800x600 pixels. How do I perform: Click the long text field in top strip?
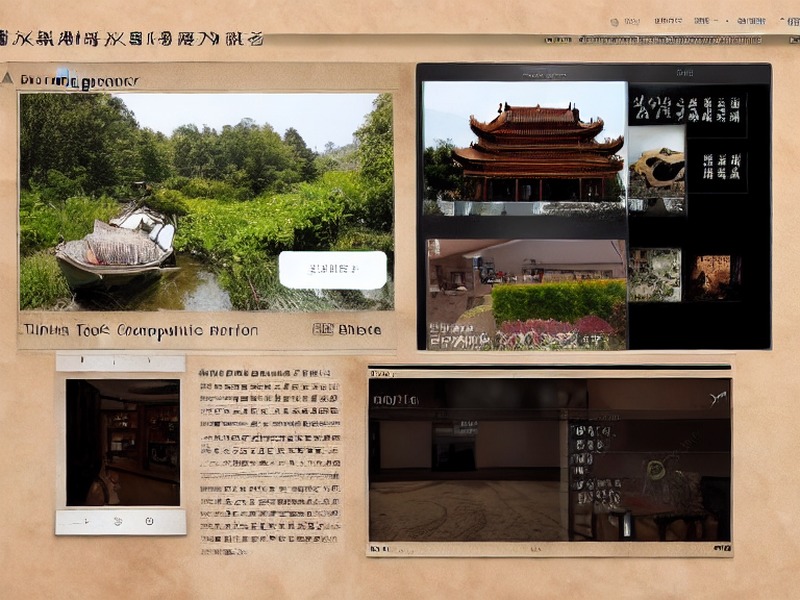[670, 40]
